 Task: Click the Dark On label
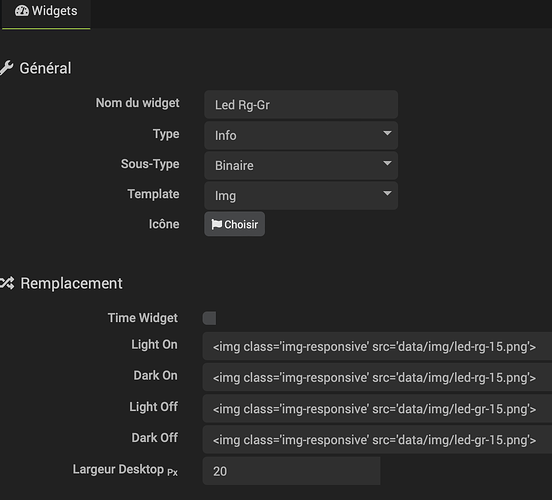[x=155, y=375]
